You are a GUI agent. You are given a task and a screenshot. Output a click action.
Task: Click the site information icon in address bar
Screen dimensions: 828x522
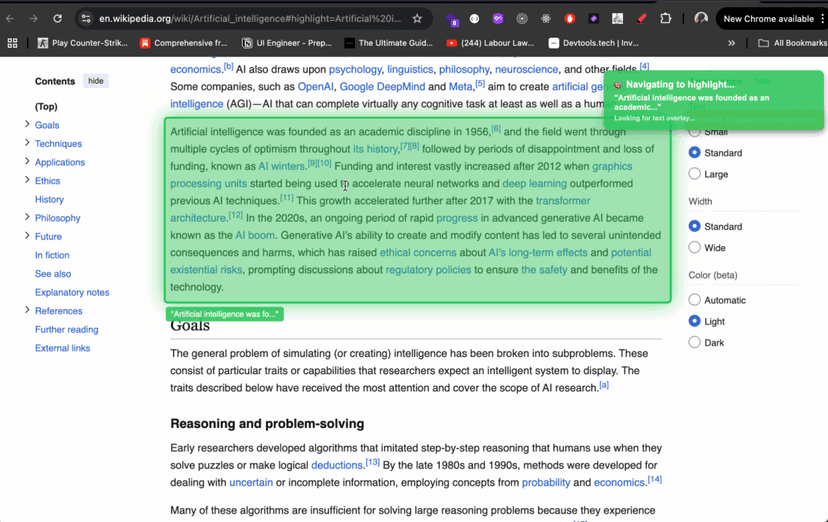click(x=86, y=18)
